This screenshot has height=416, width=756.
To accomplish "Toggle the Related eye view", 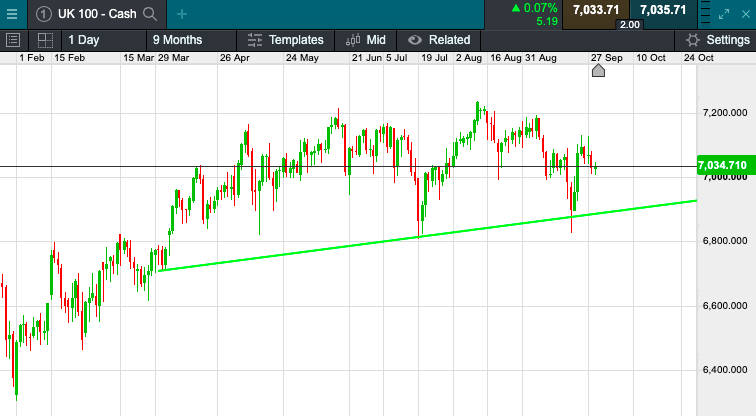I will point(438,40).
